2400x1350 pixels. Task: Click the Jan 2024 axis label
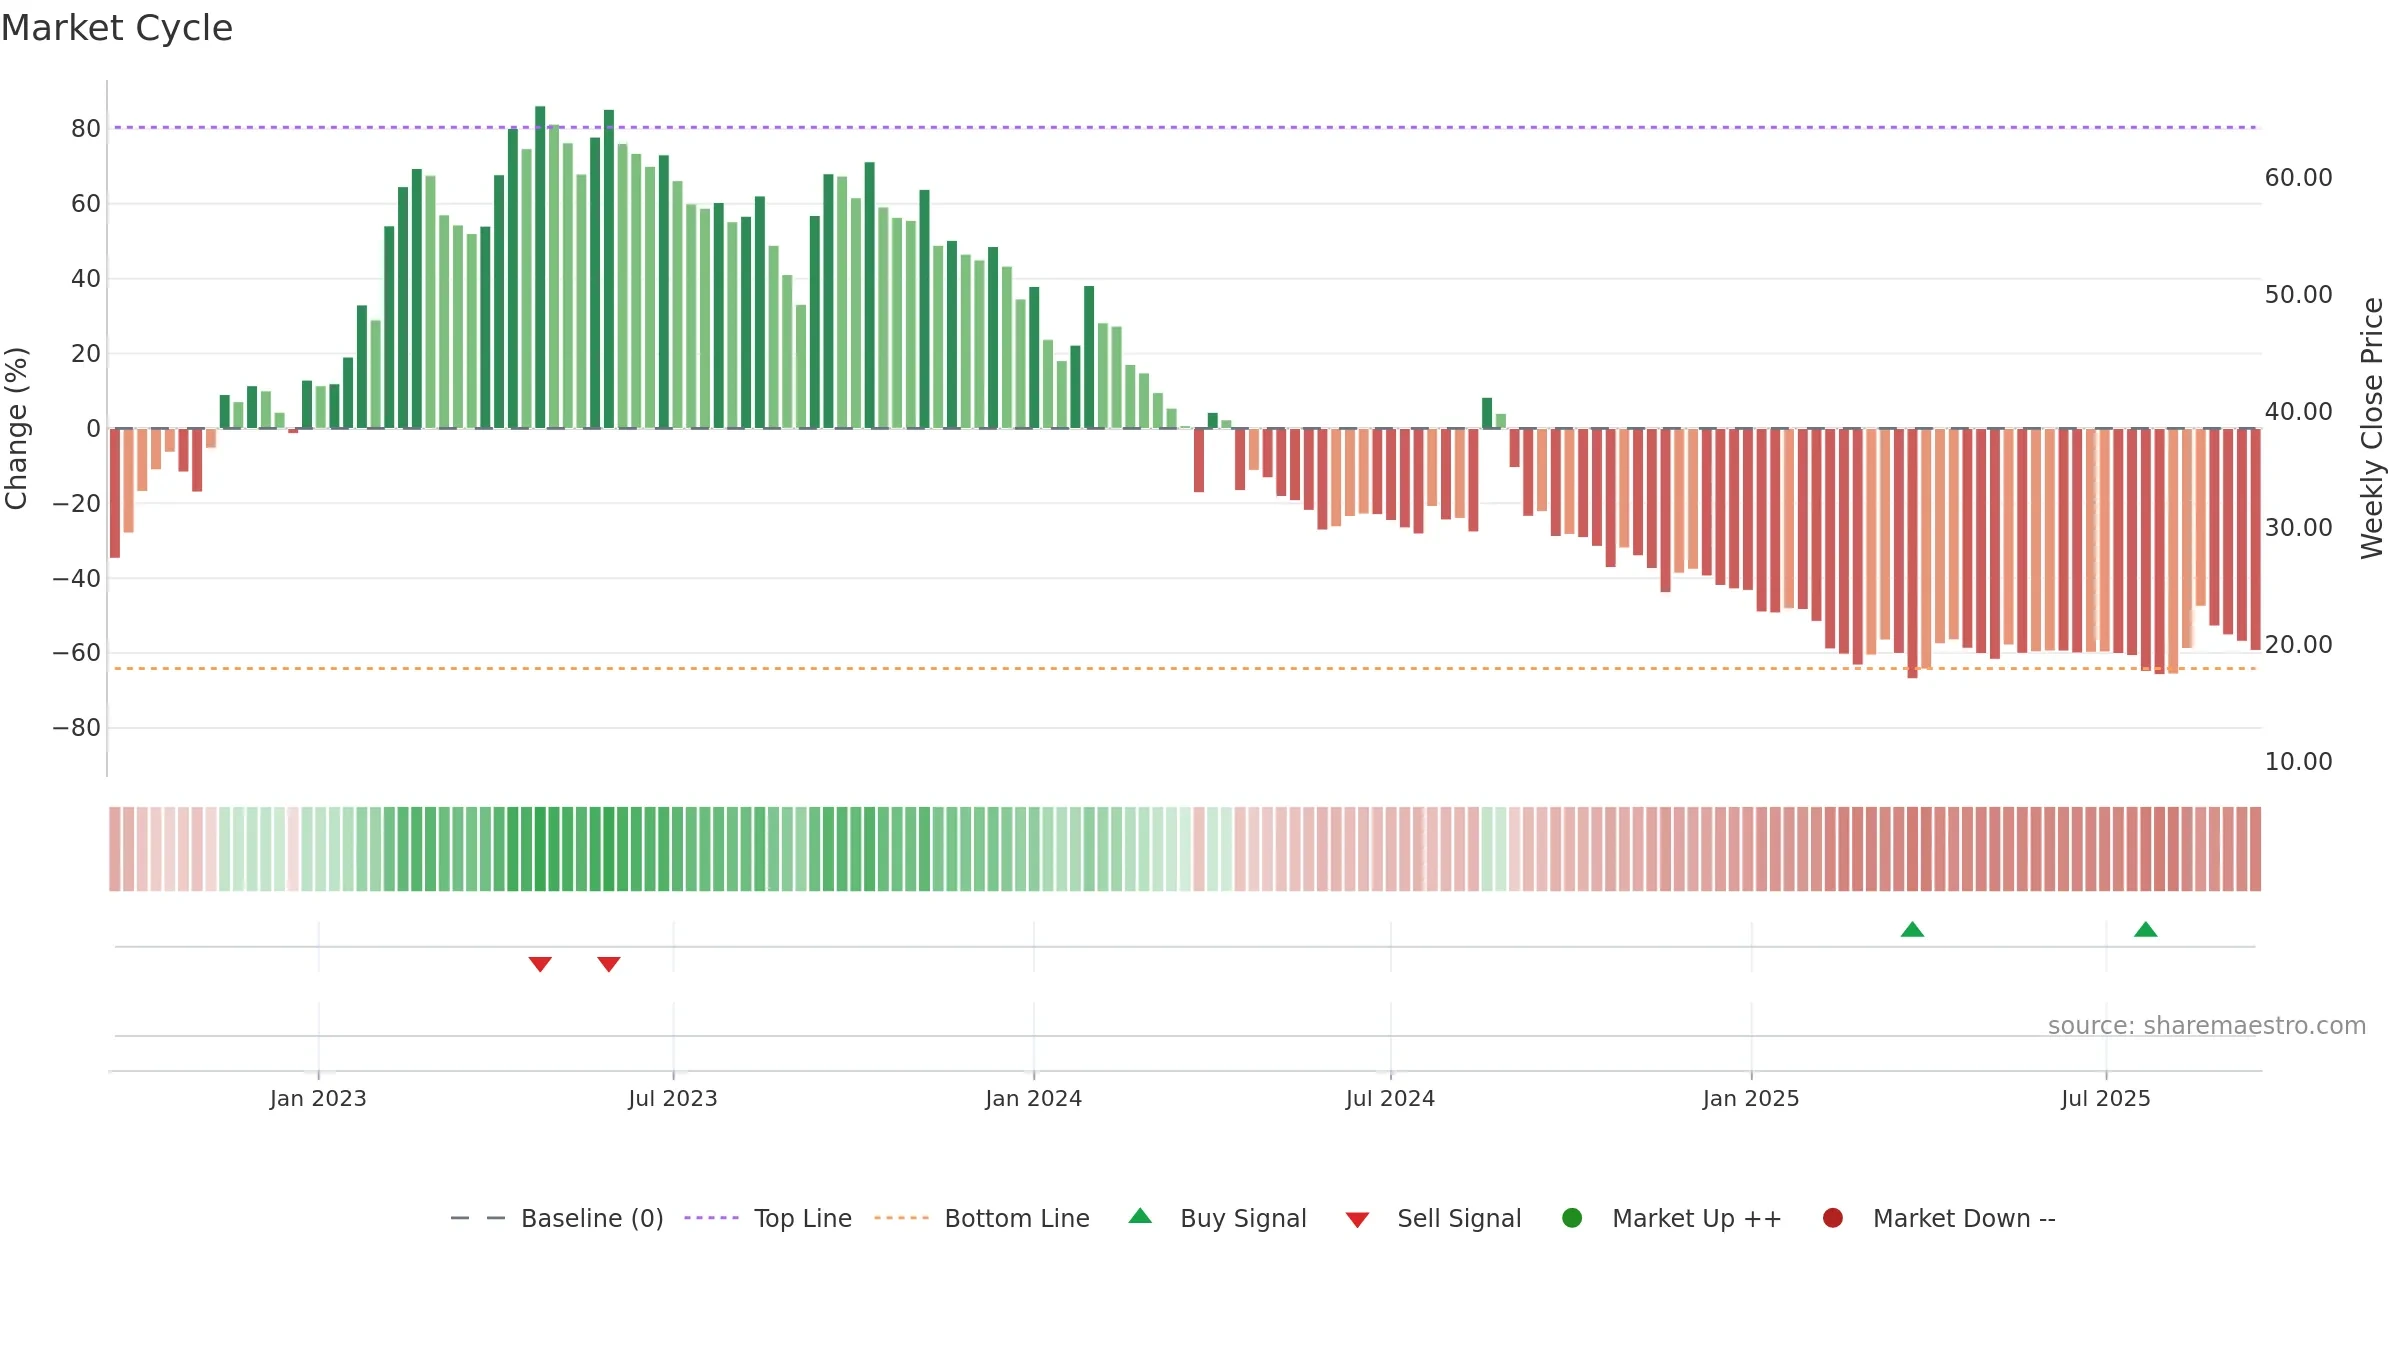pyautogui.click(x=1033, y=1098)
